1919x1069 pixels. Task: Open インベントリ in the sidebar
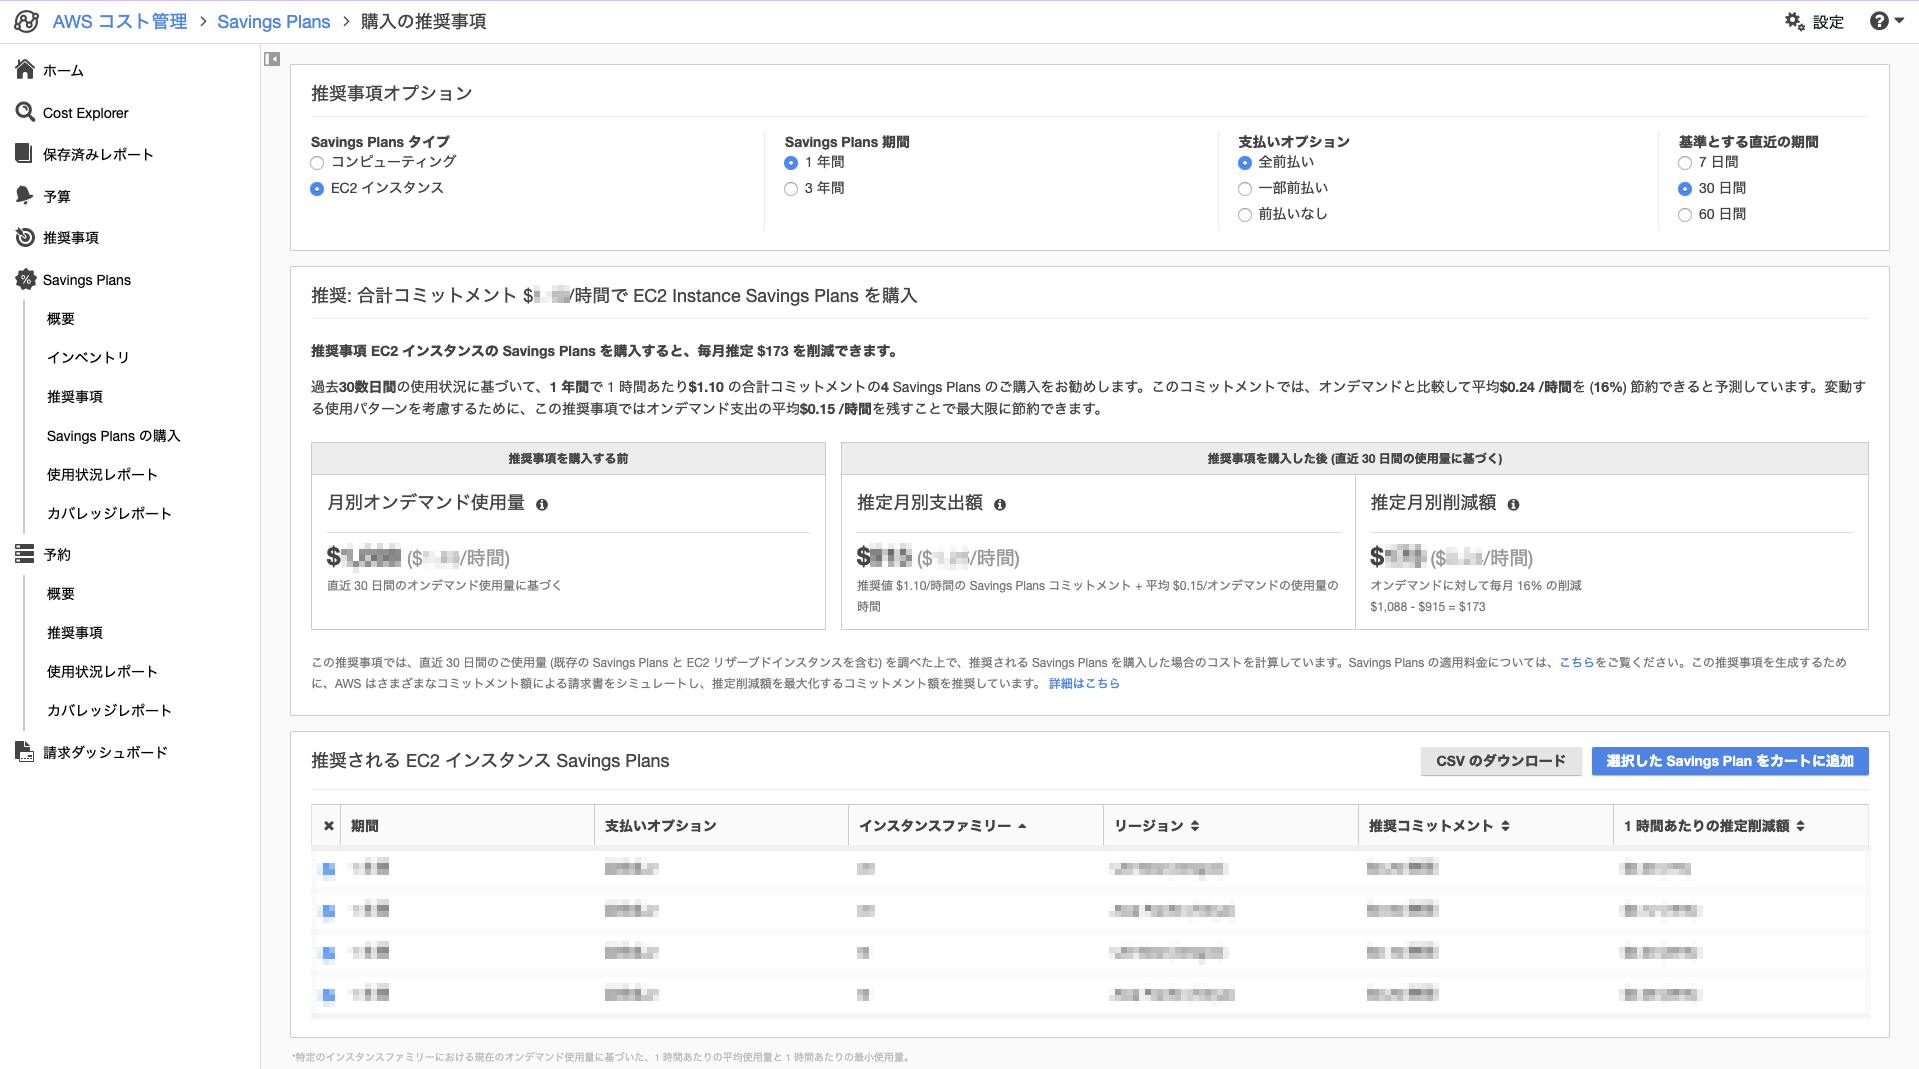pyautogui.click(x=88, y=357)
